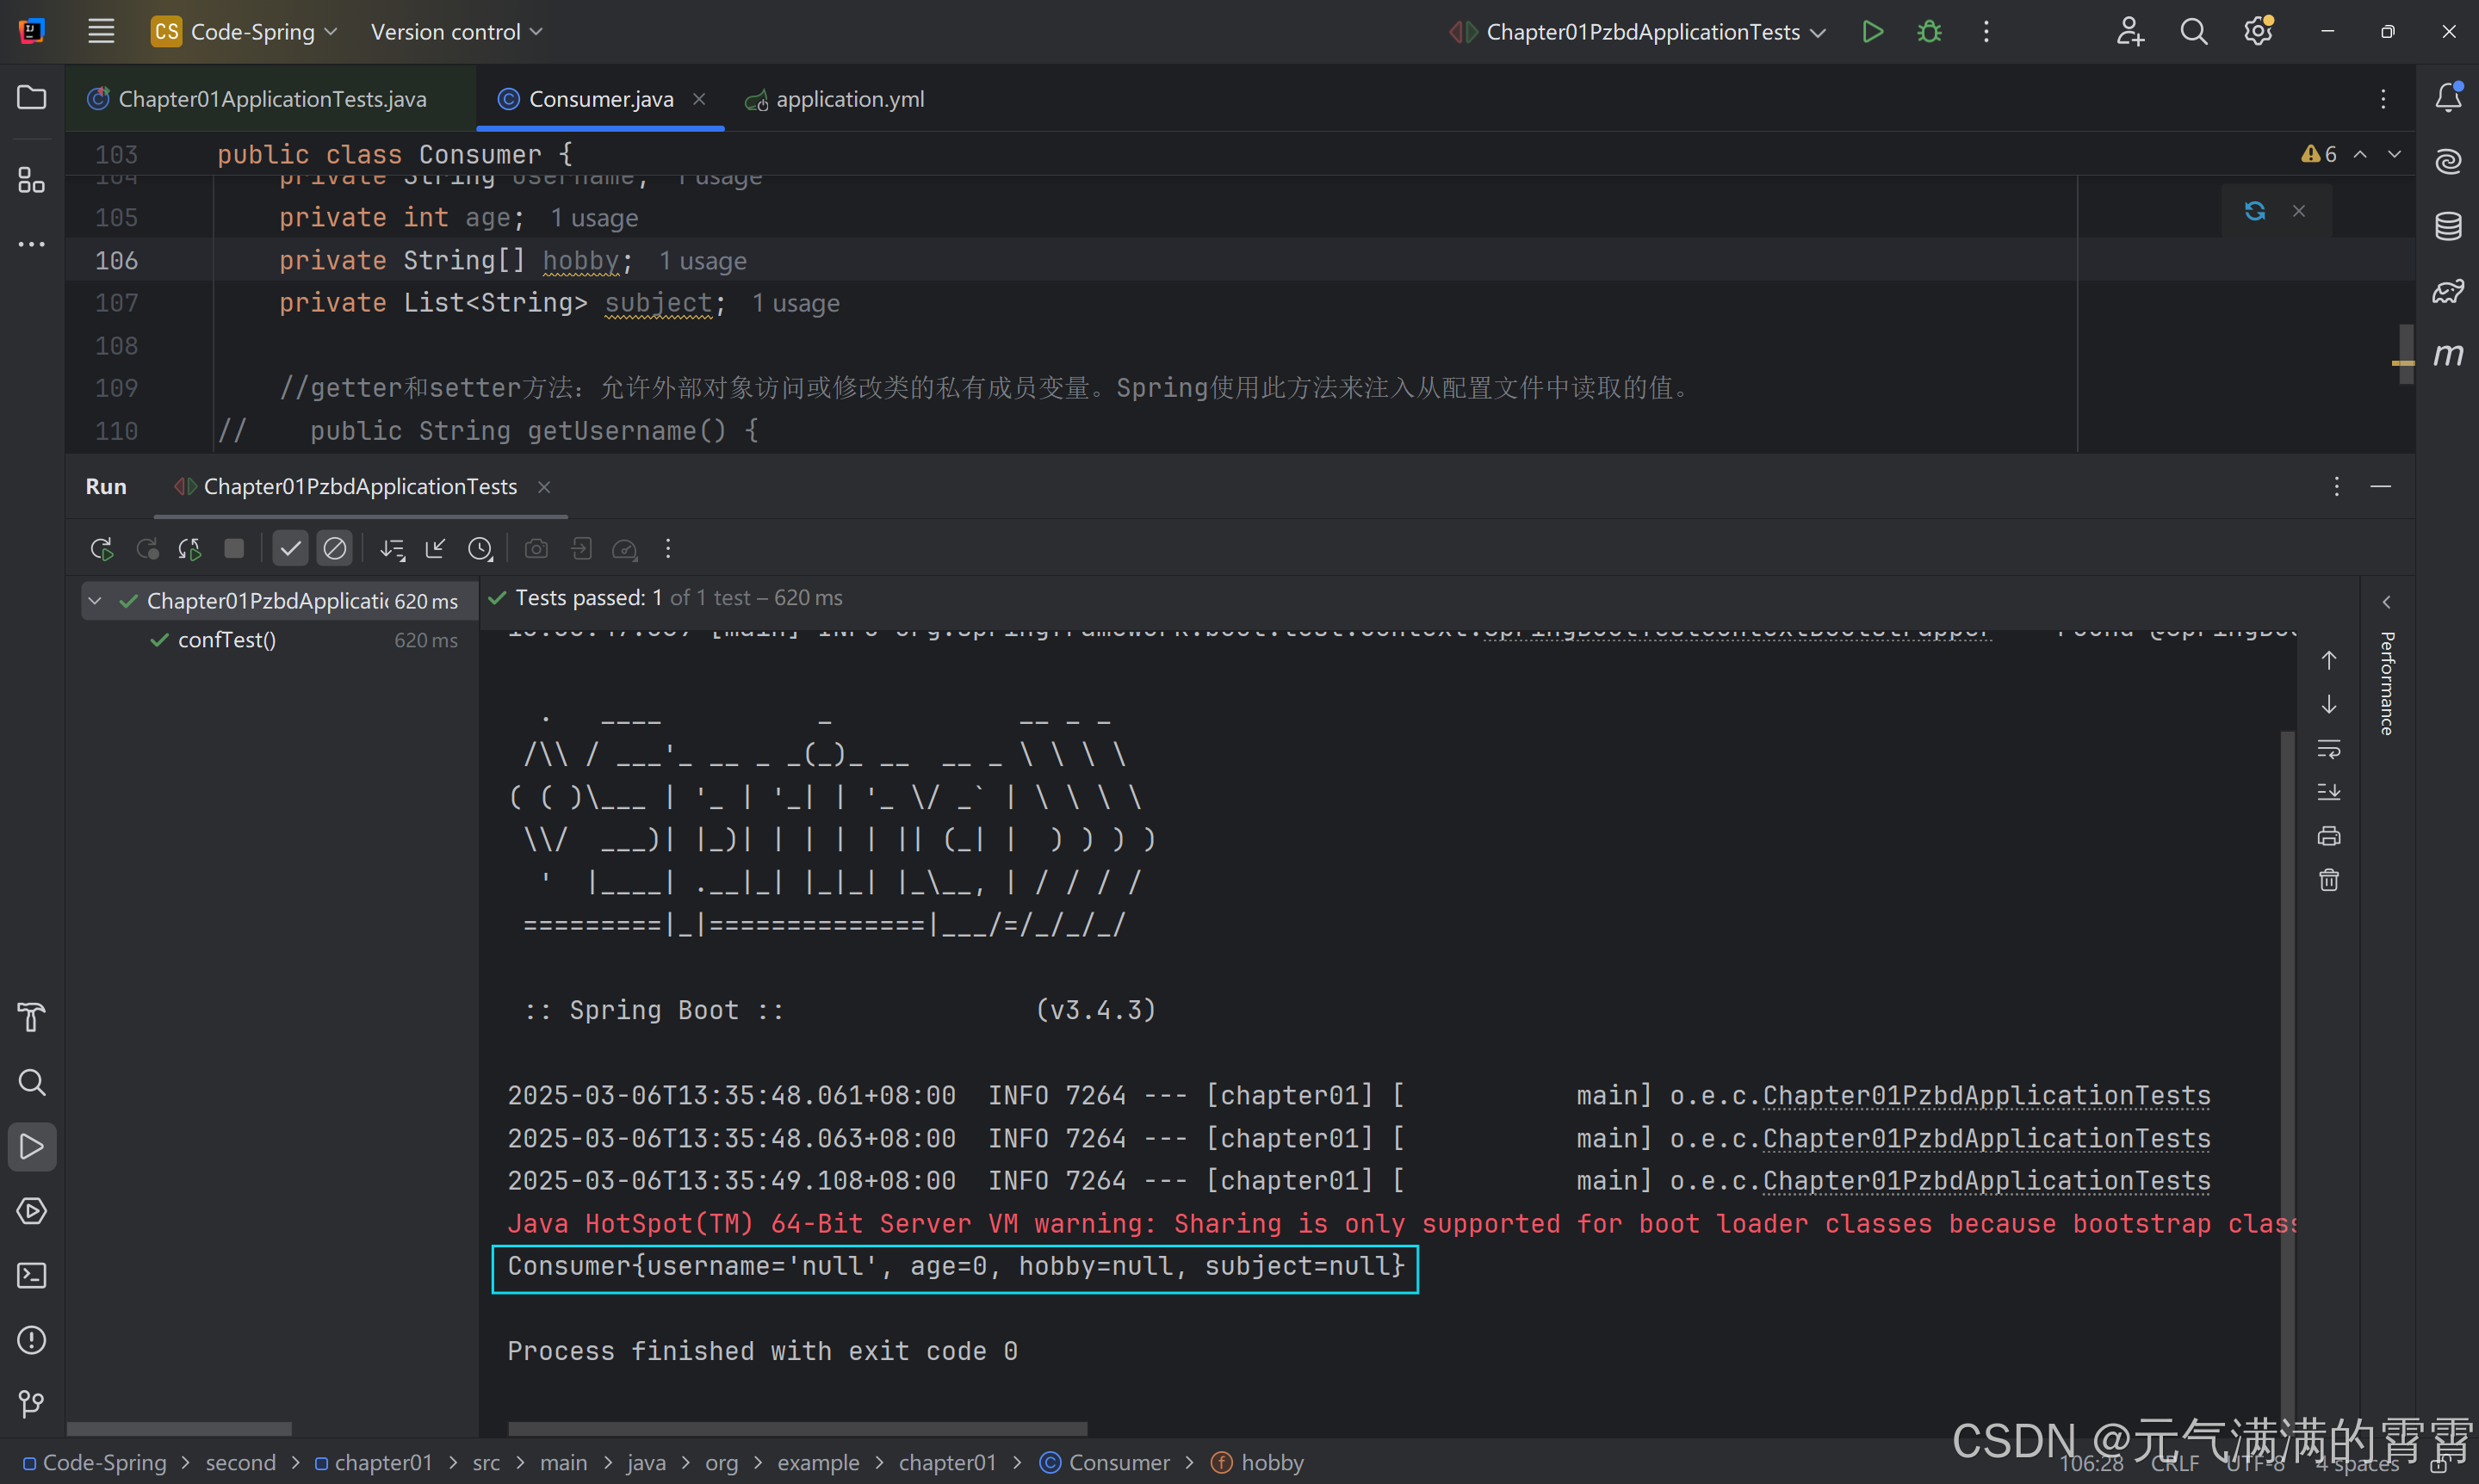The height and width of the screenshot is (1484, 2479).
Task: Open the Test History clock icon
Action: [480, 549]
